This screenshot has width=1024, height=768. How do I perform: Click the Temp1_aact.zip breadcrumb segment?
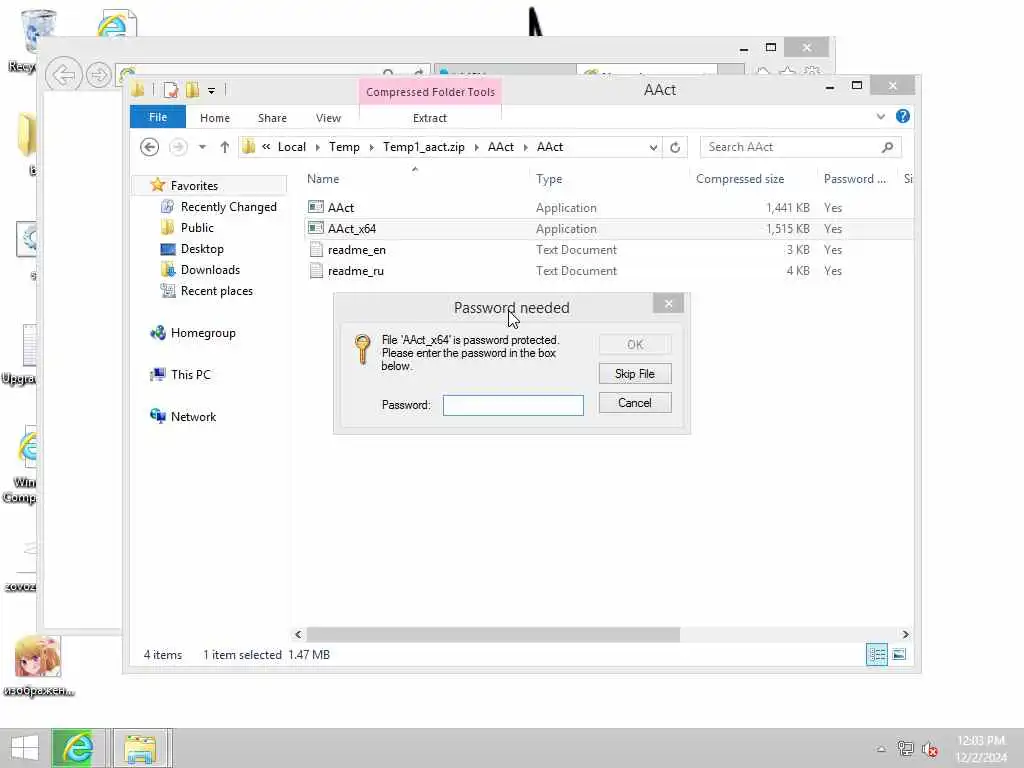[x=424, y=147]
